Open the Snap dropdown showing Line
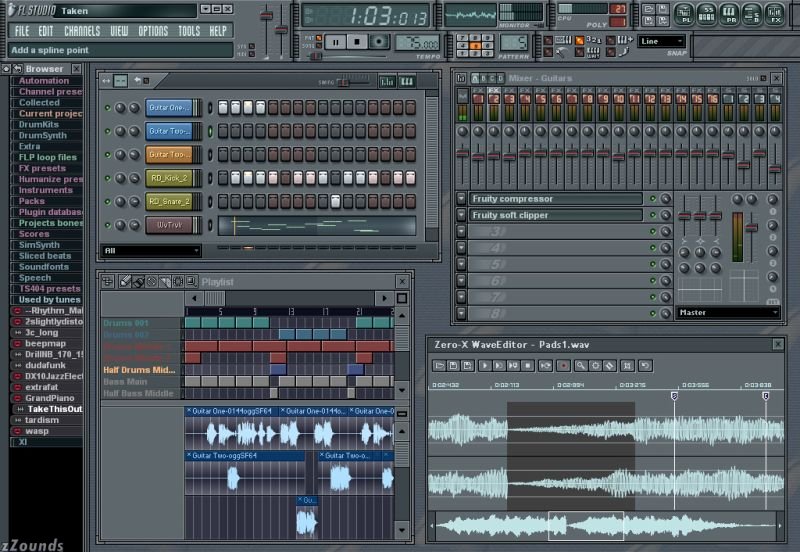The image size is (800, 552). (661, 41)
